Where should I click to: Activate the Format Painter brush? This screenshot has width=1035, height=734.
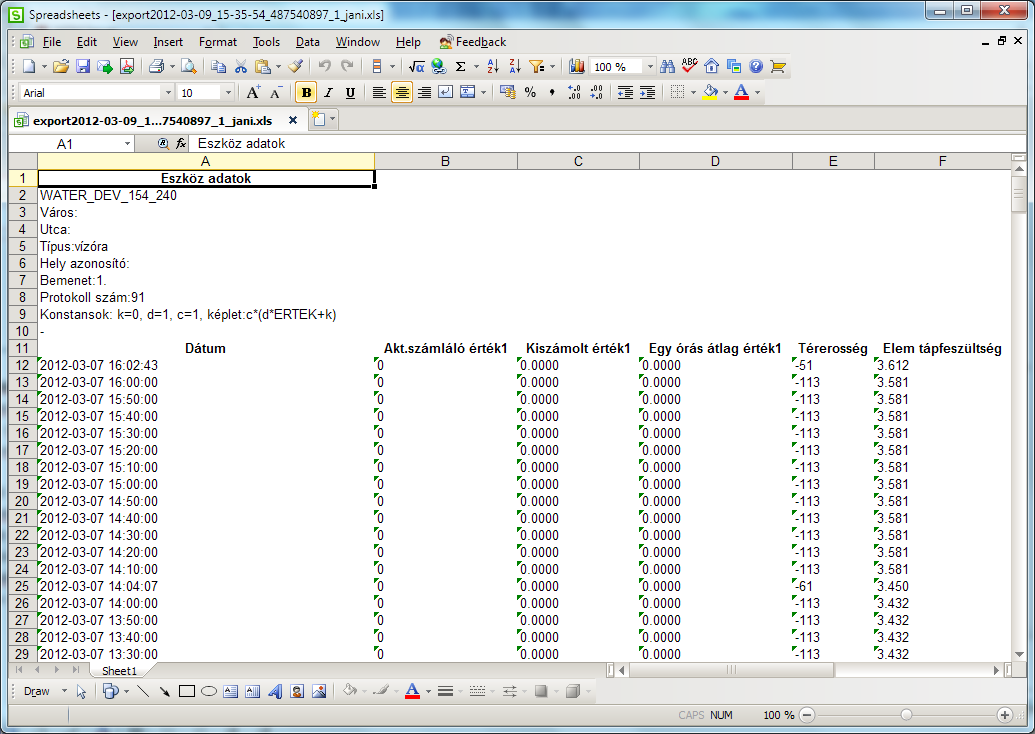coord(296,66)
